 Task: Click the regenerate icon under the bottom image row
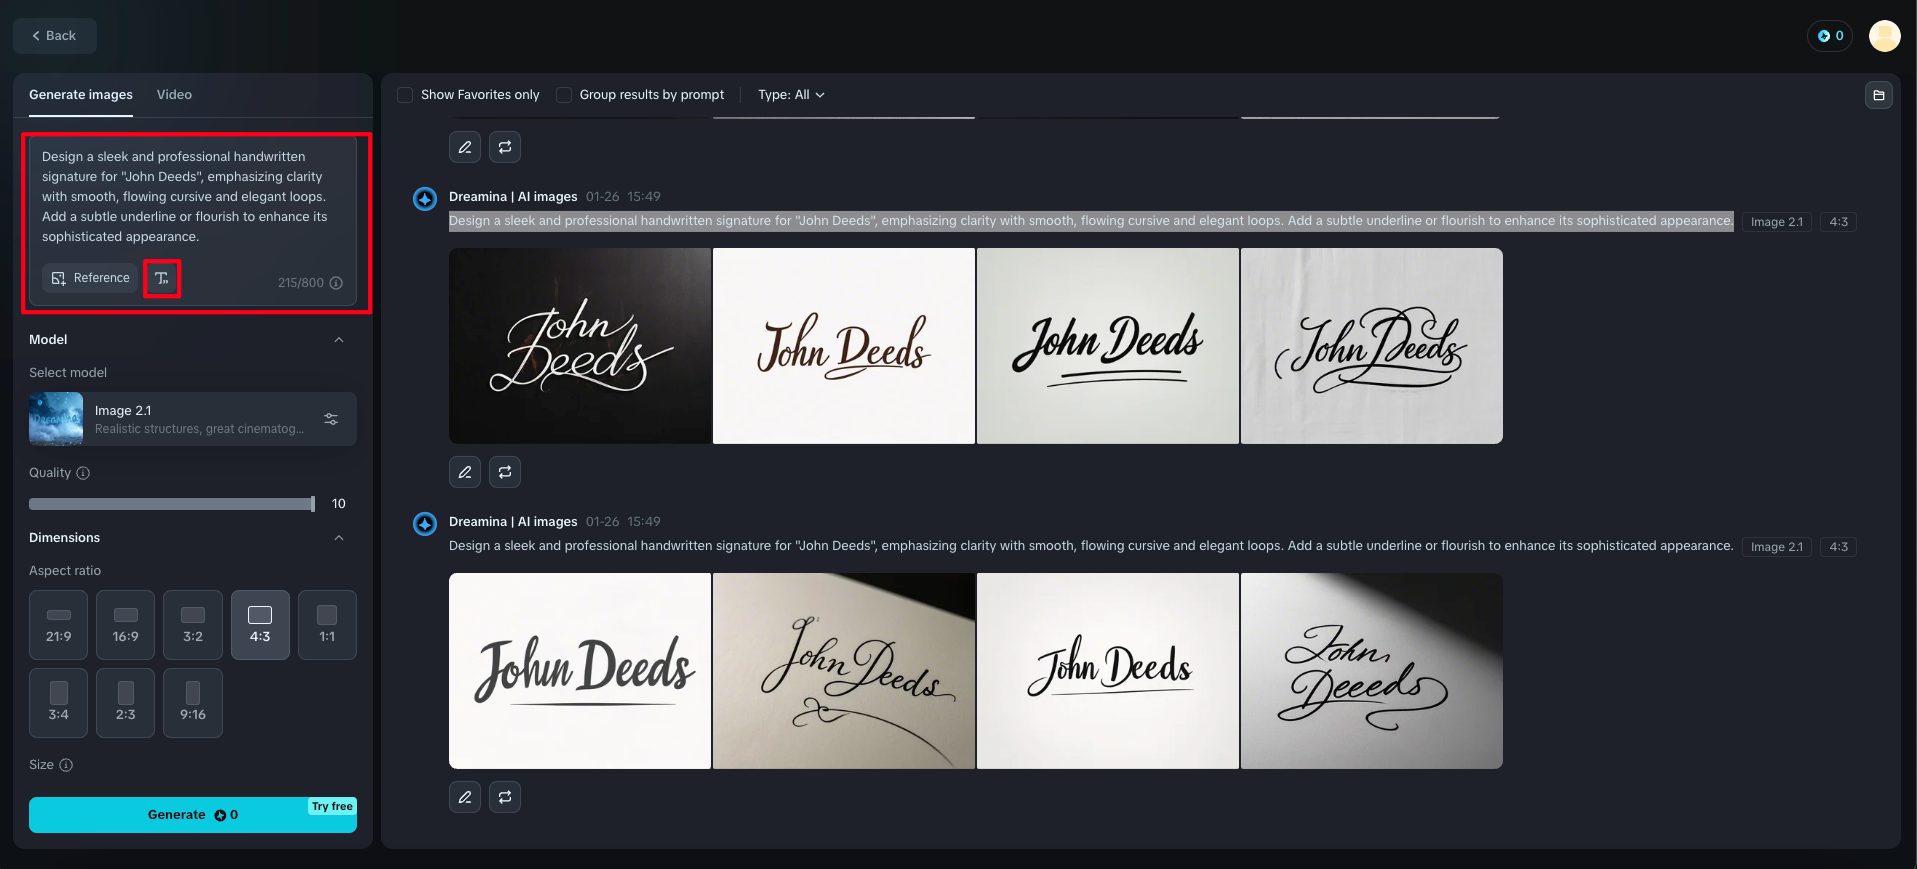click(505, 797)
